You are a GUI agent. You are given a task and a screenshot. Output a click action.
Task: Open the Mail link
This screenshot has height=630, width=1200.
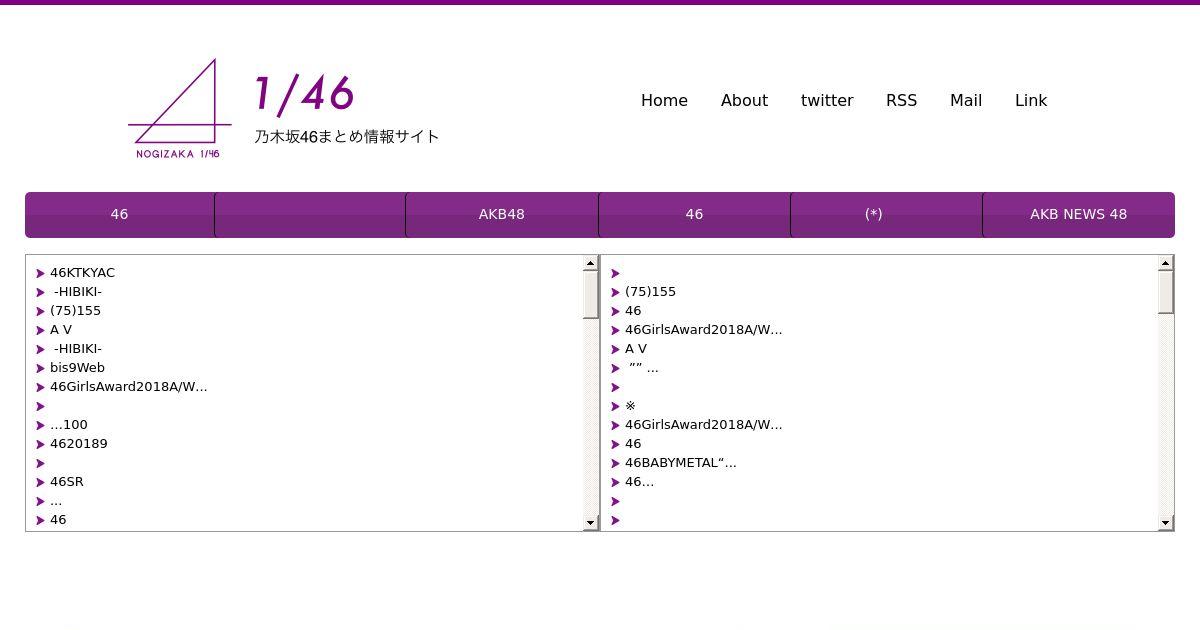966,100
